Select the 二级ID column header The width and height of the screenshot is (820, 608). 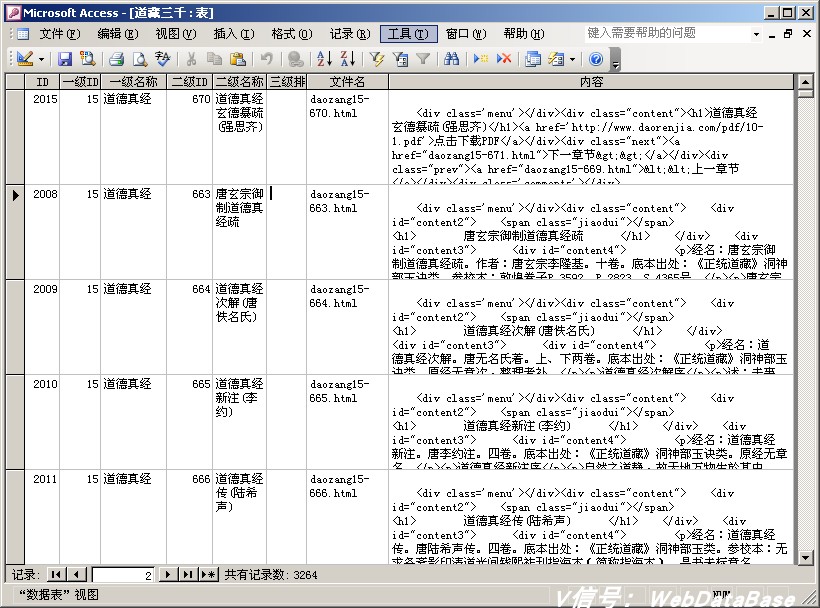click(189, 82)
